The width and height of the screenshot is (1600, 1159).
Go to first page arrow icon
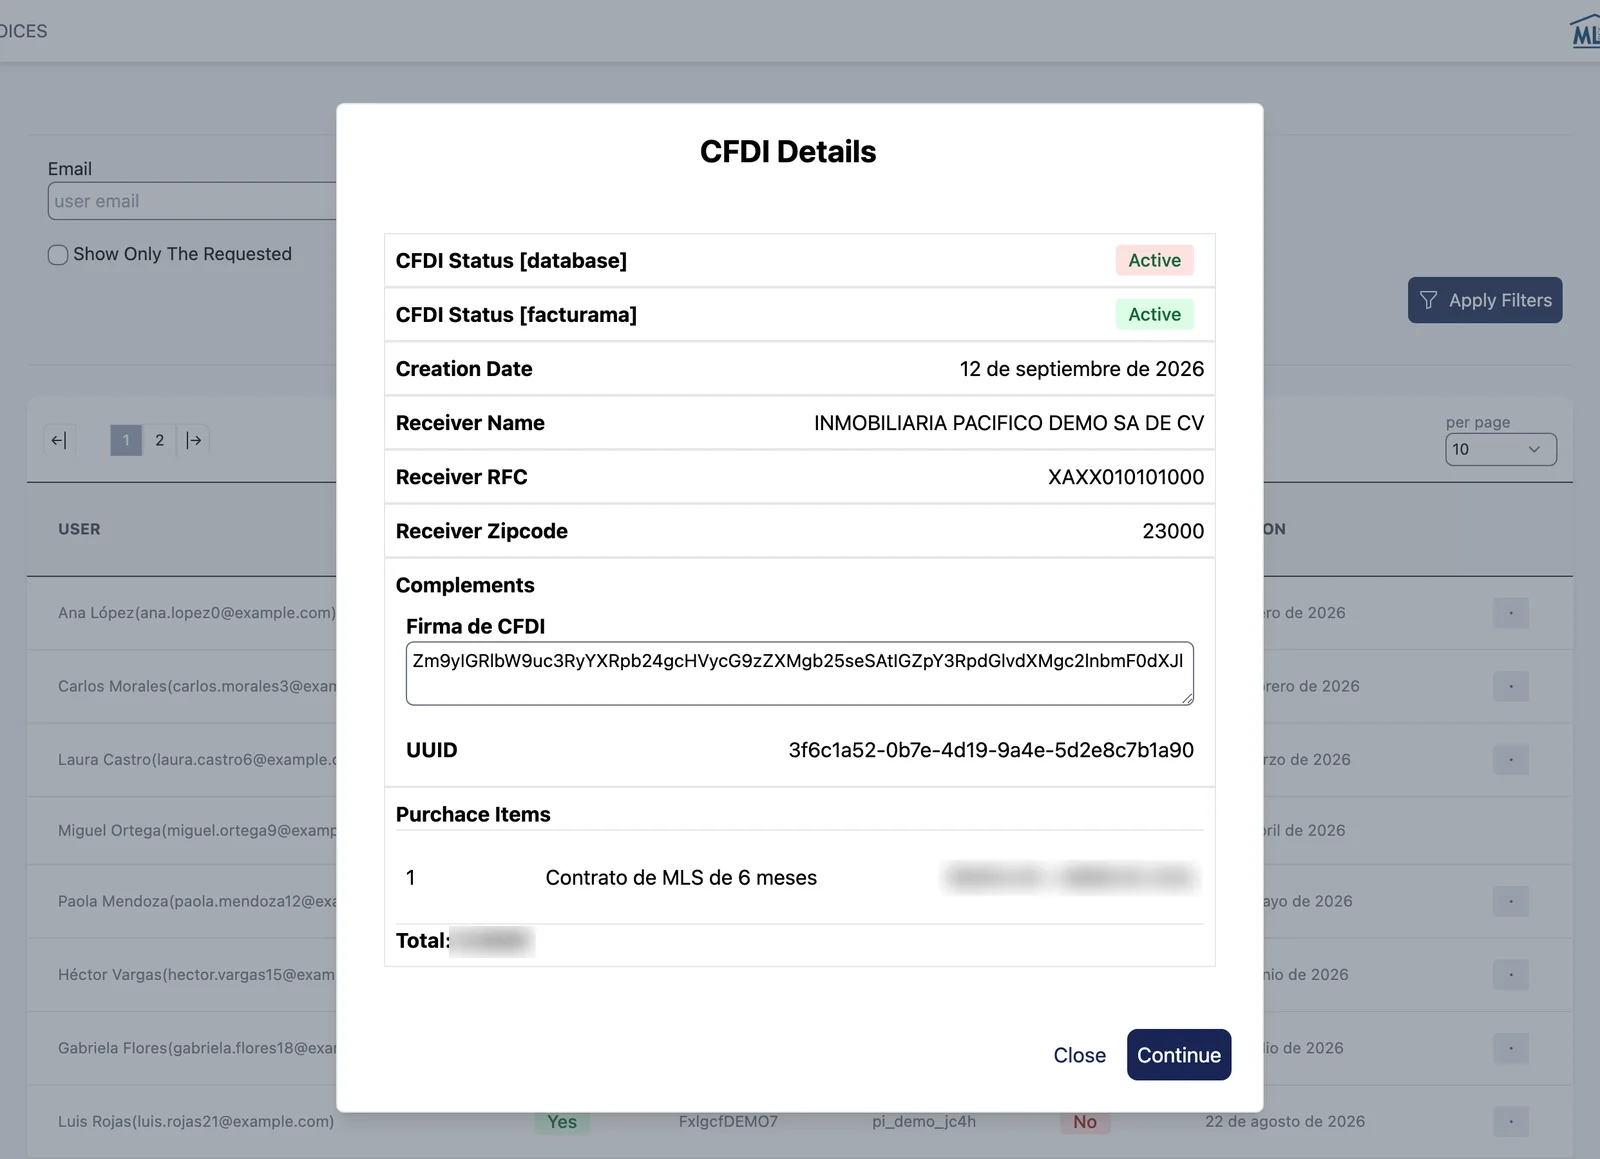(x=59, y=440)
